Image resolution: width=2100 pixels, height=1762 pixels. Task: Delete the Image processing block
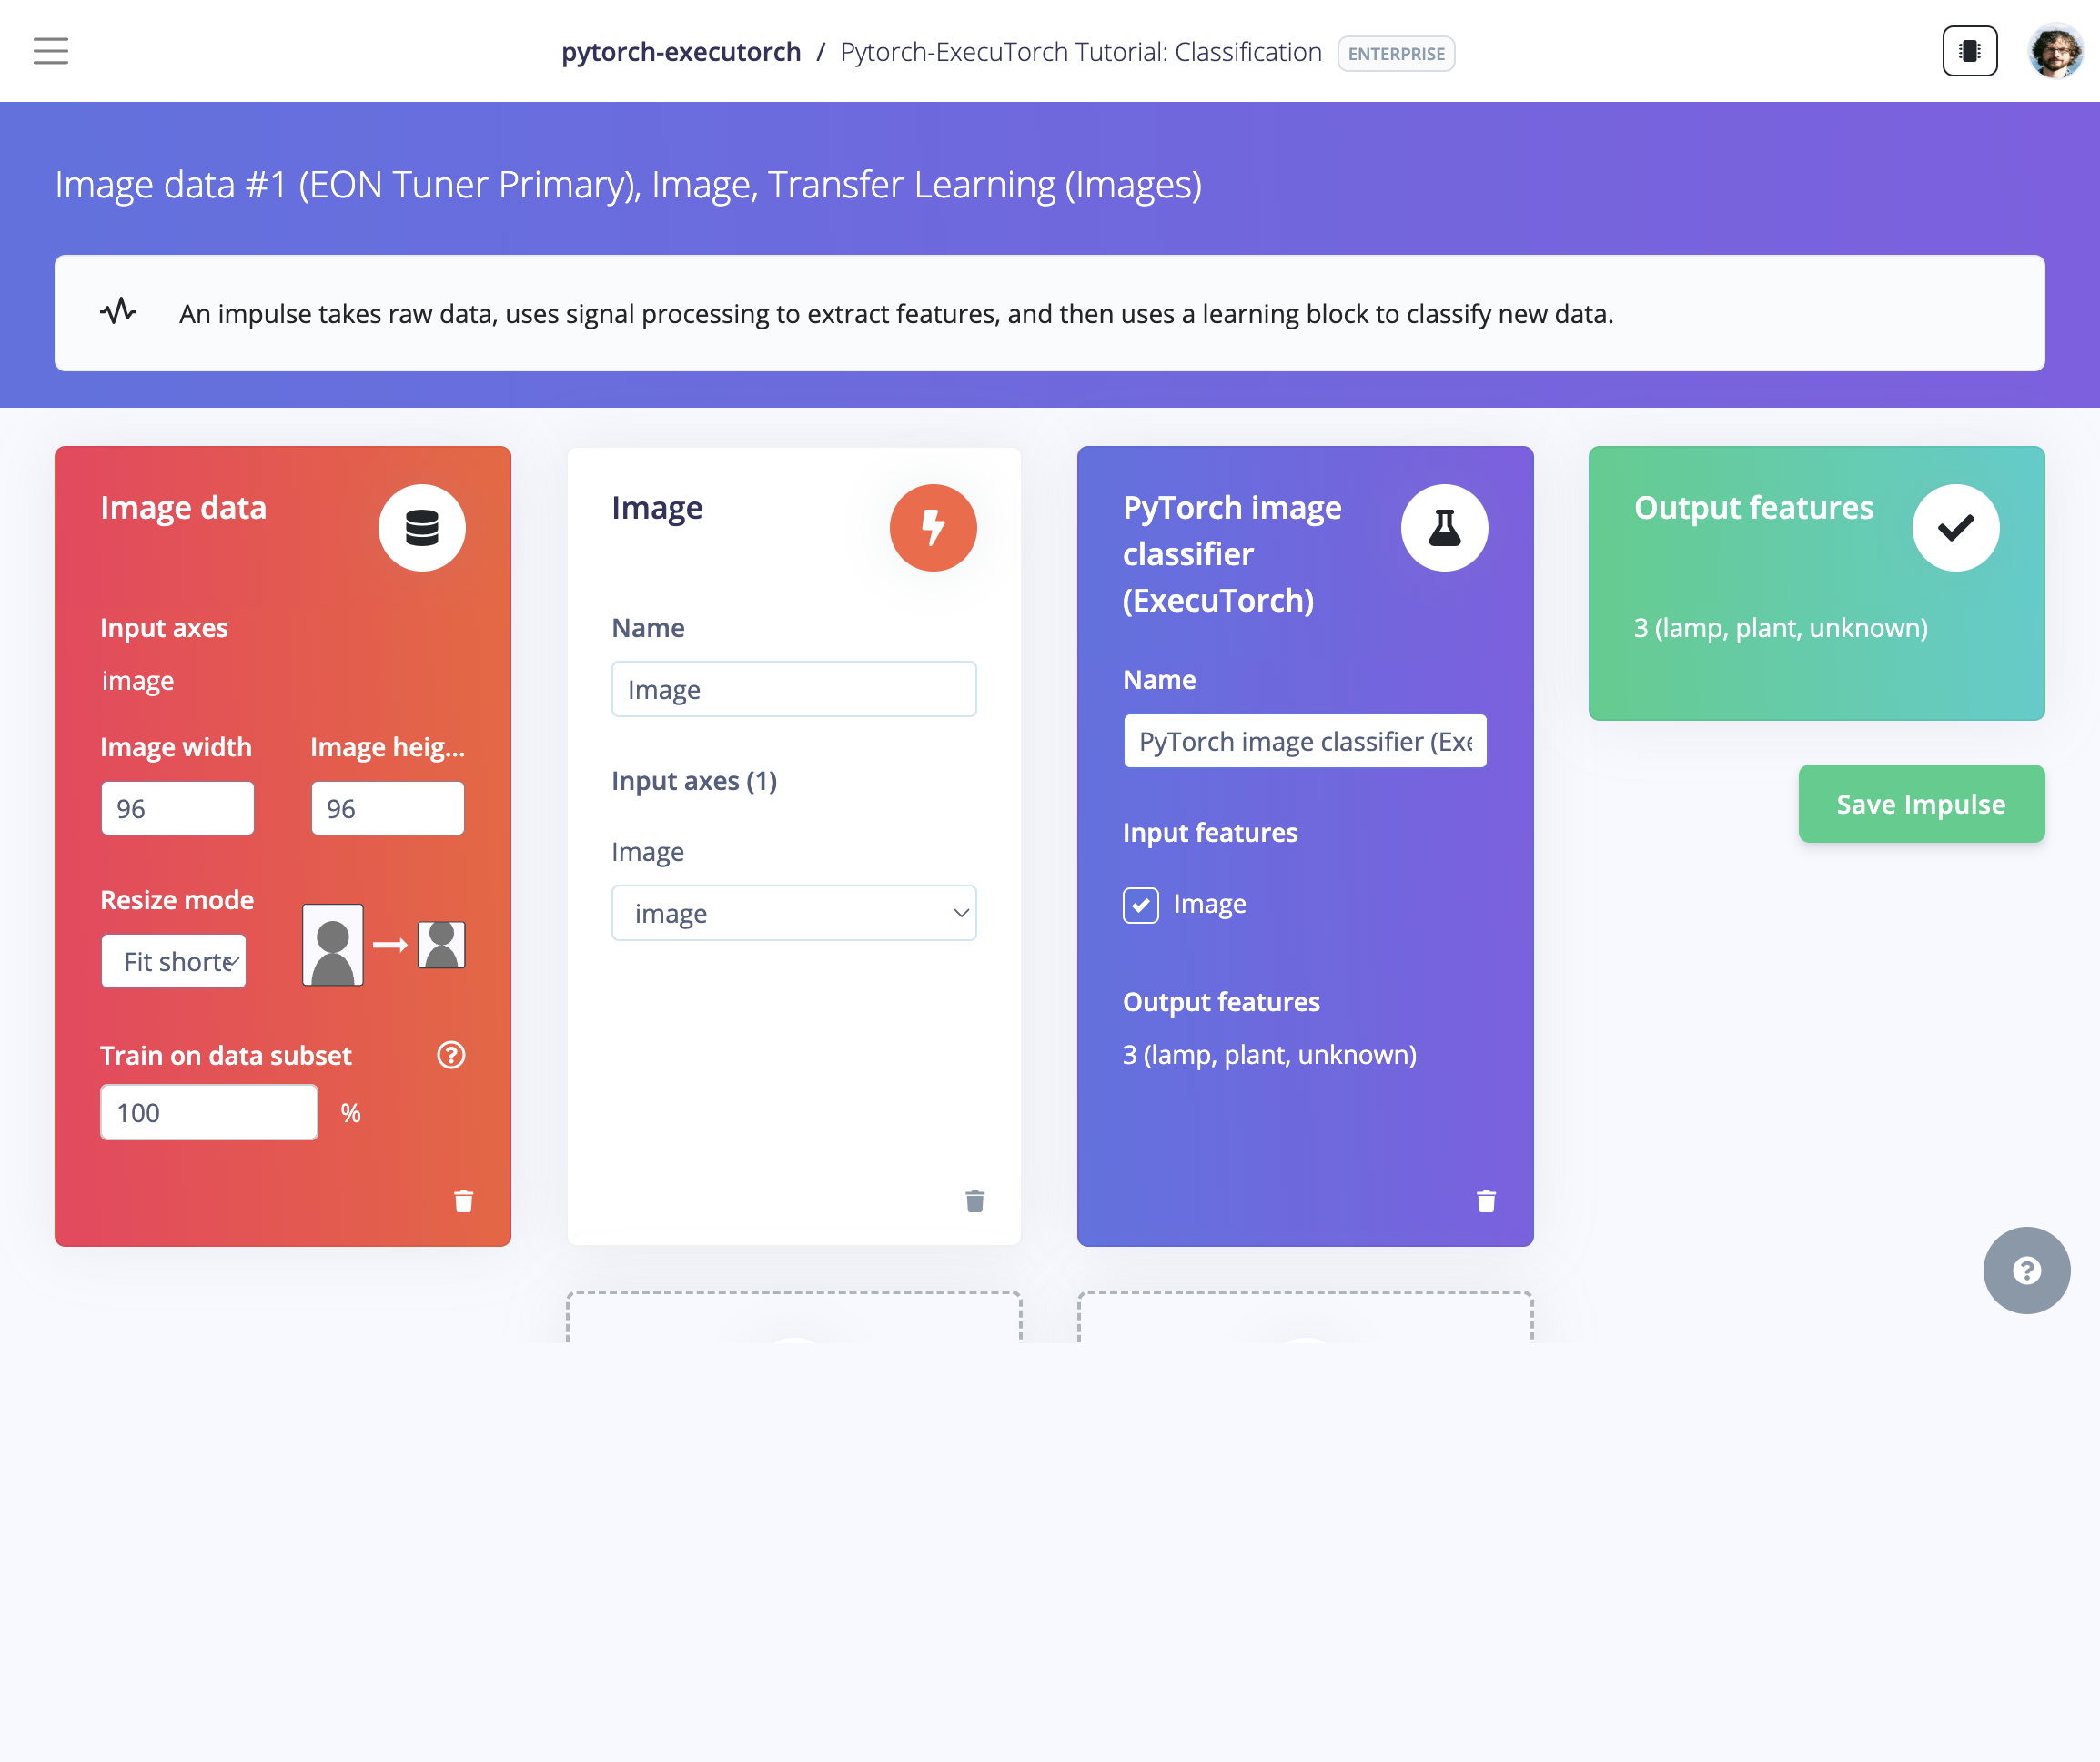974,1201
